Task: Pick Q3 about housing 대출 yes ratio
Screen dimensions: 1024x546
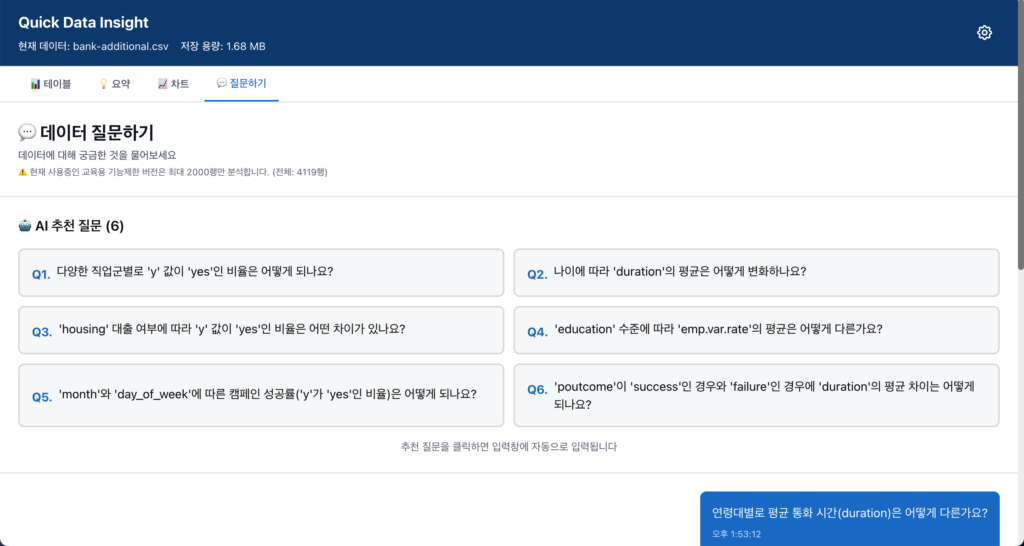Action: [261, 330]
